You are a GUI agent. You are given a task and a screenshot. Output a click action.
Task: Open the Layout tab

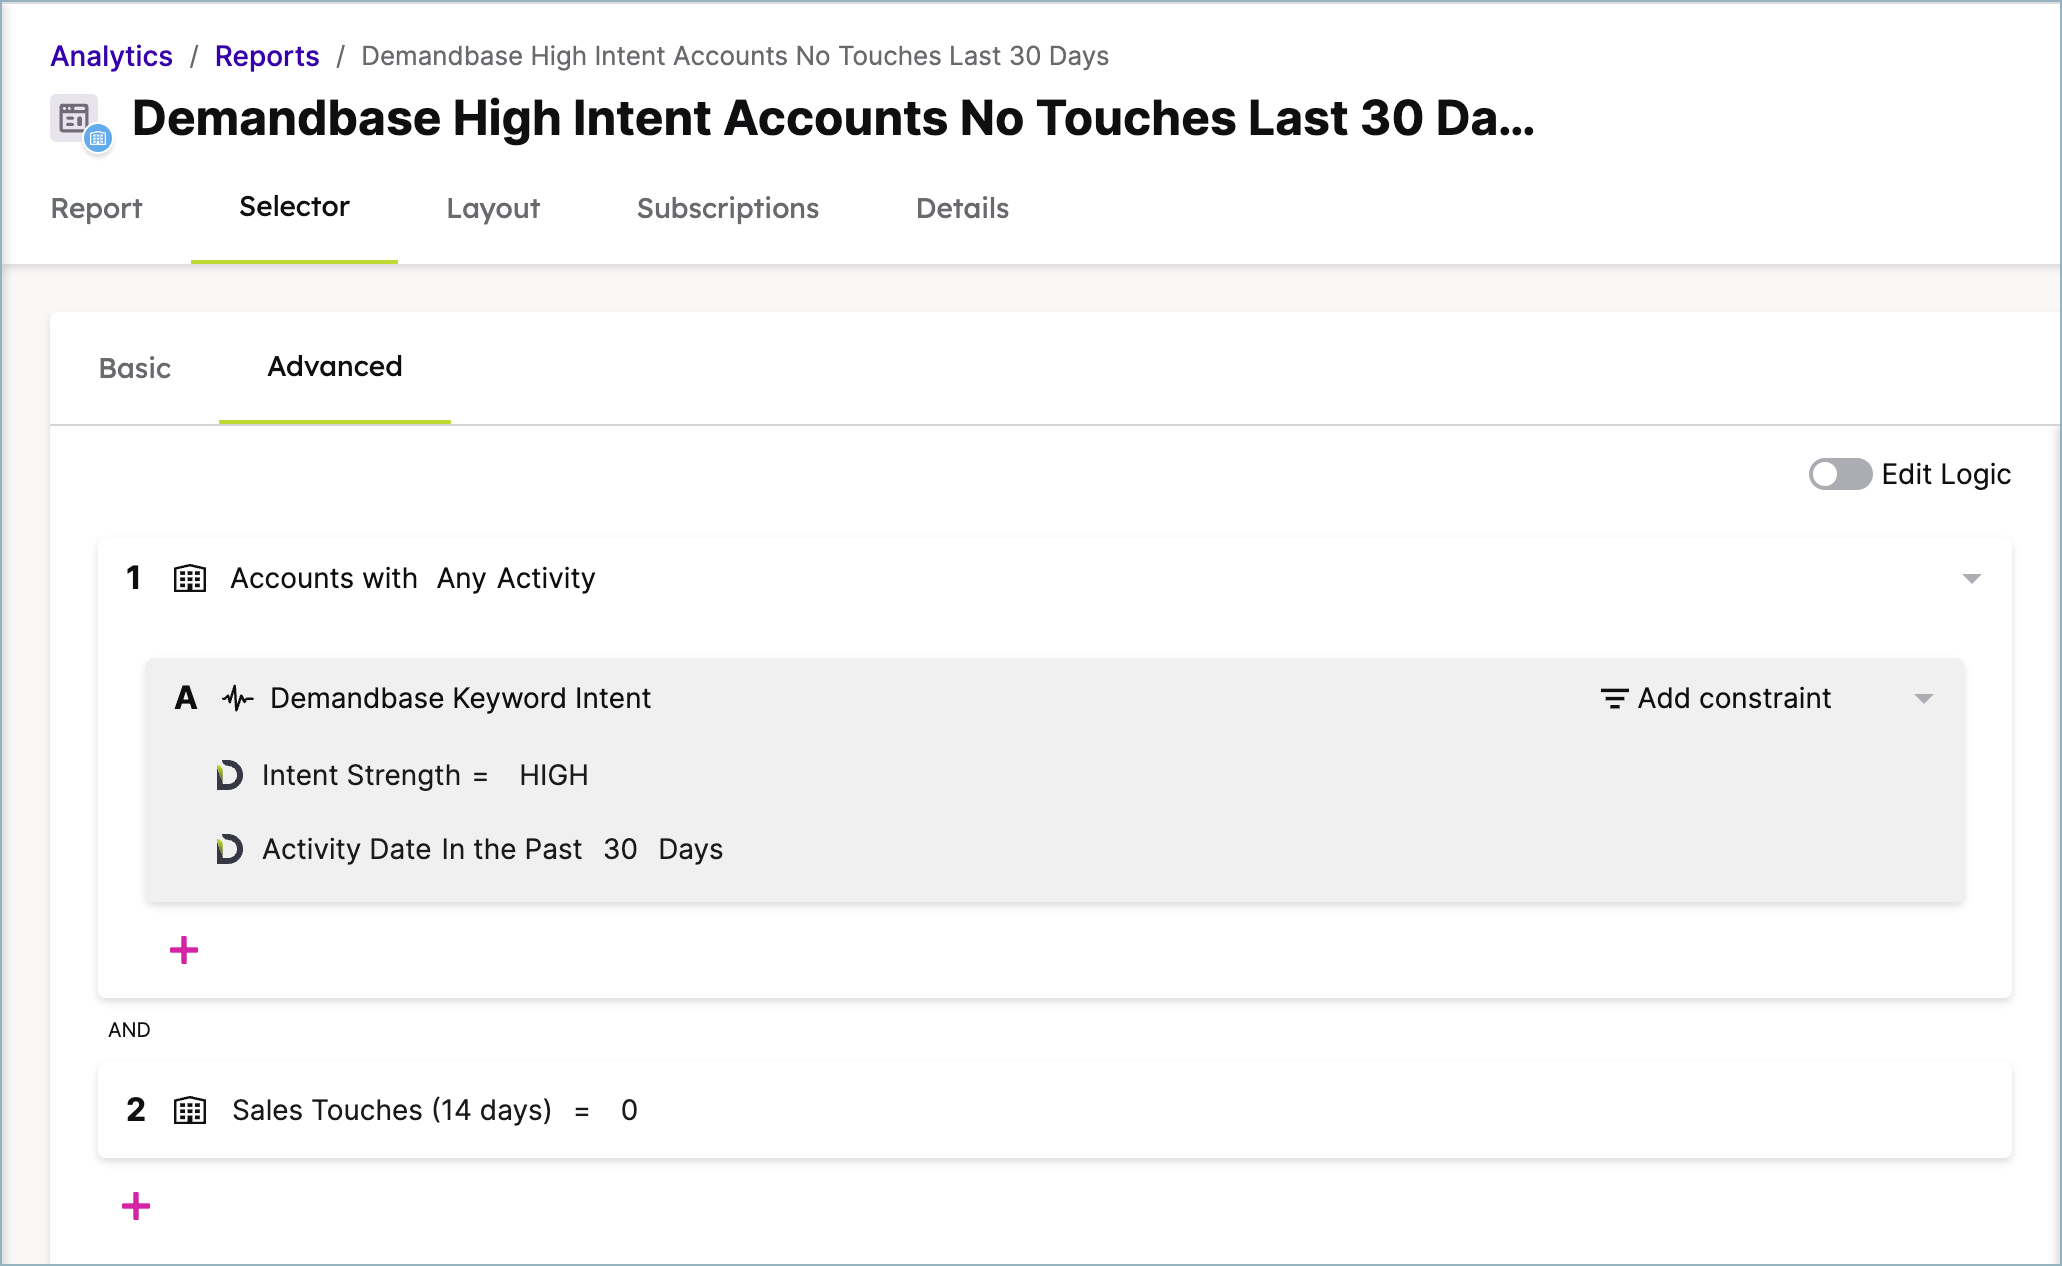(x=493, y=208)
